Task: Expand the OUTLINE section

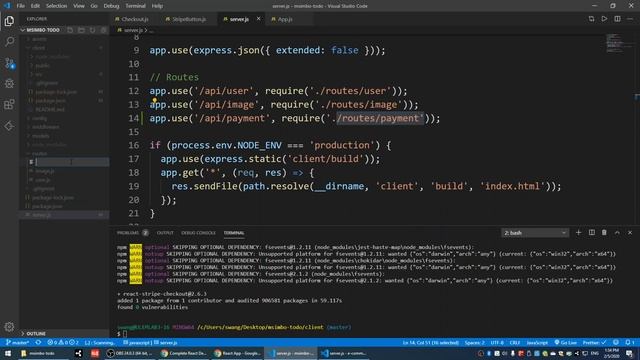Action: 36,333
